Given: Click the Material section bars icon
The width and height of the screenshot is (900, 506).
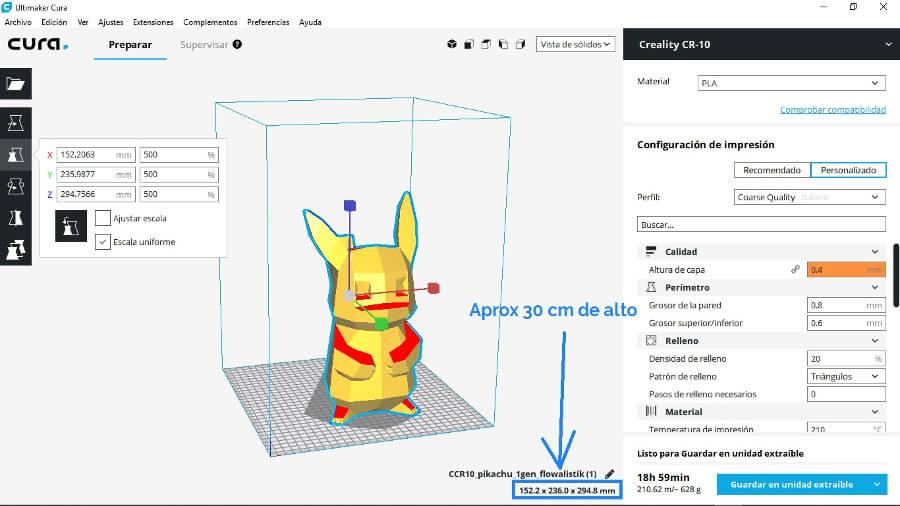Looking at the screenshot, I should pyautogui.click(x=651, y=411).
